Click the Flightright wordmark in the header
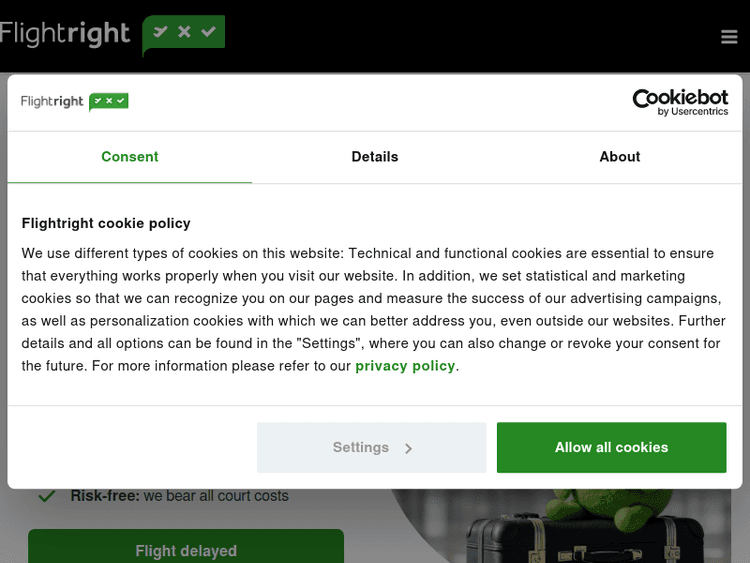750x563 pixels. 66,34
